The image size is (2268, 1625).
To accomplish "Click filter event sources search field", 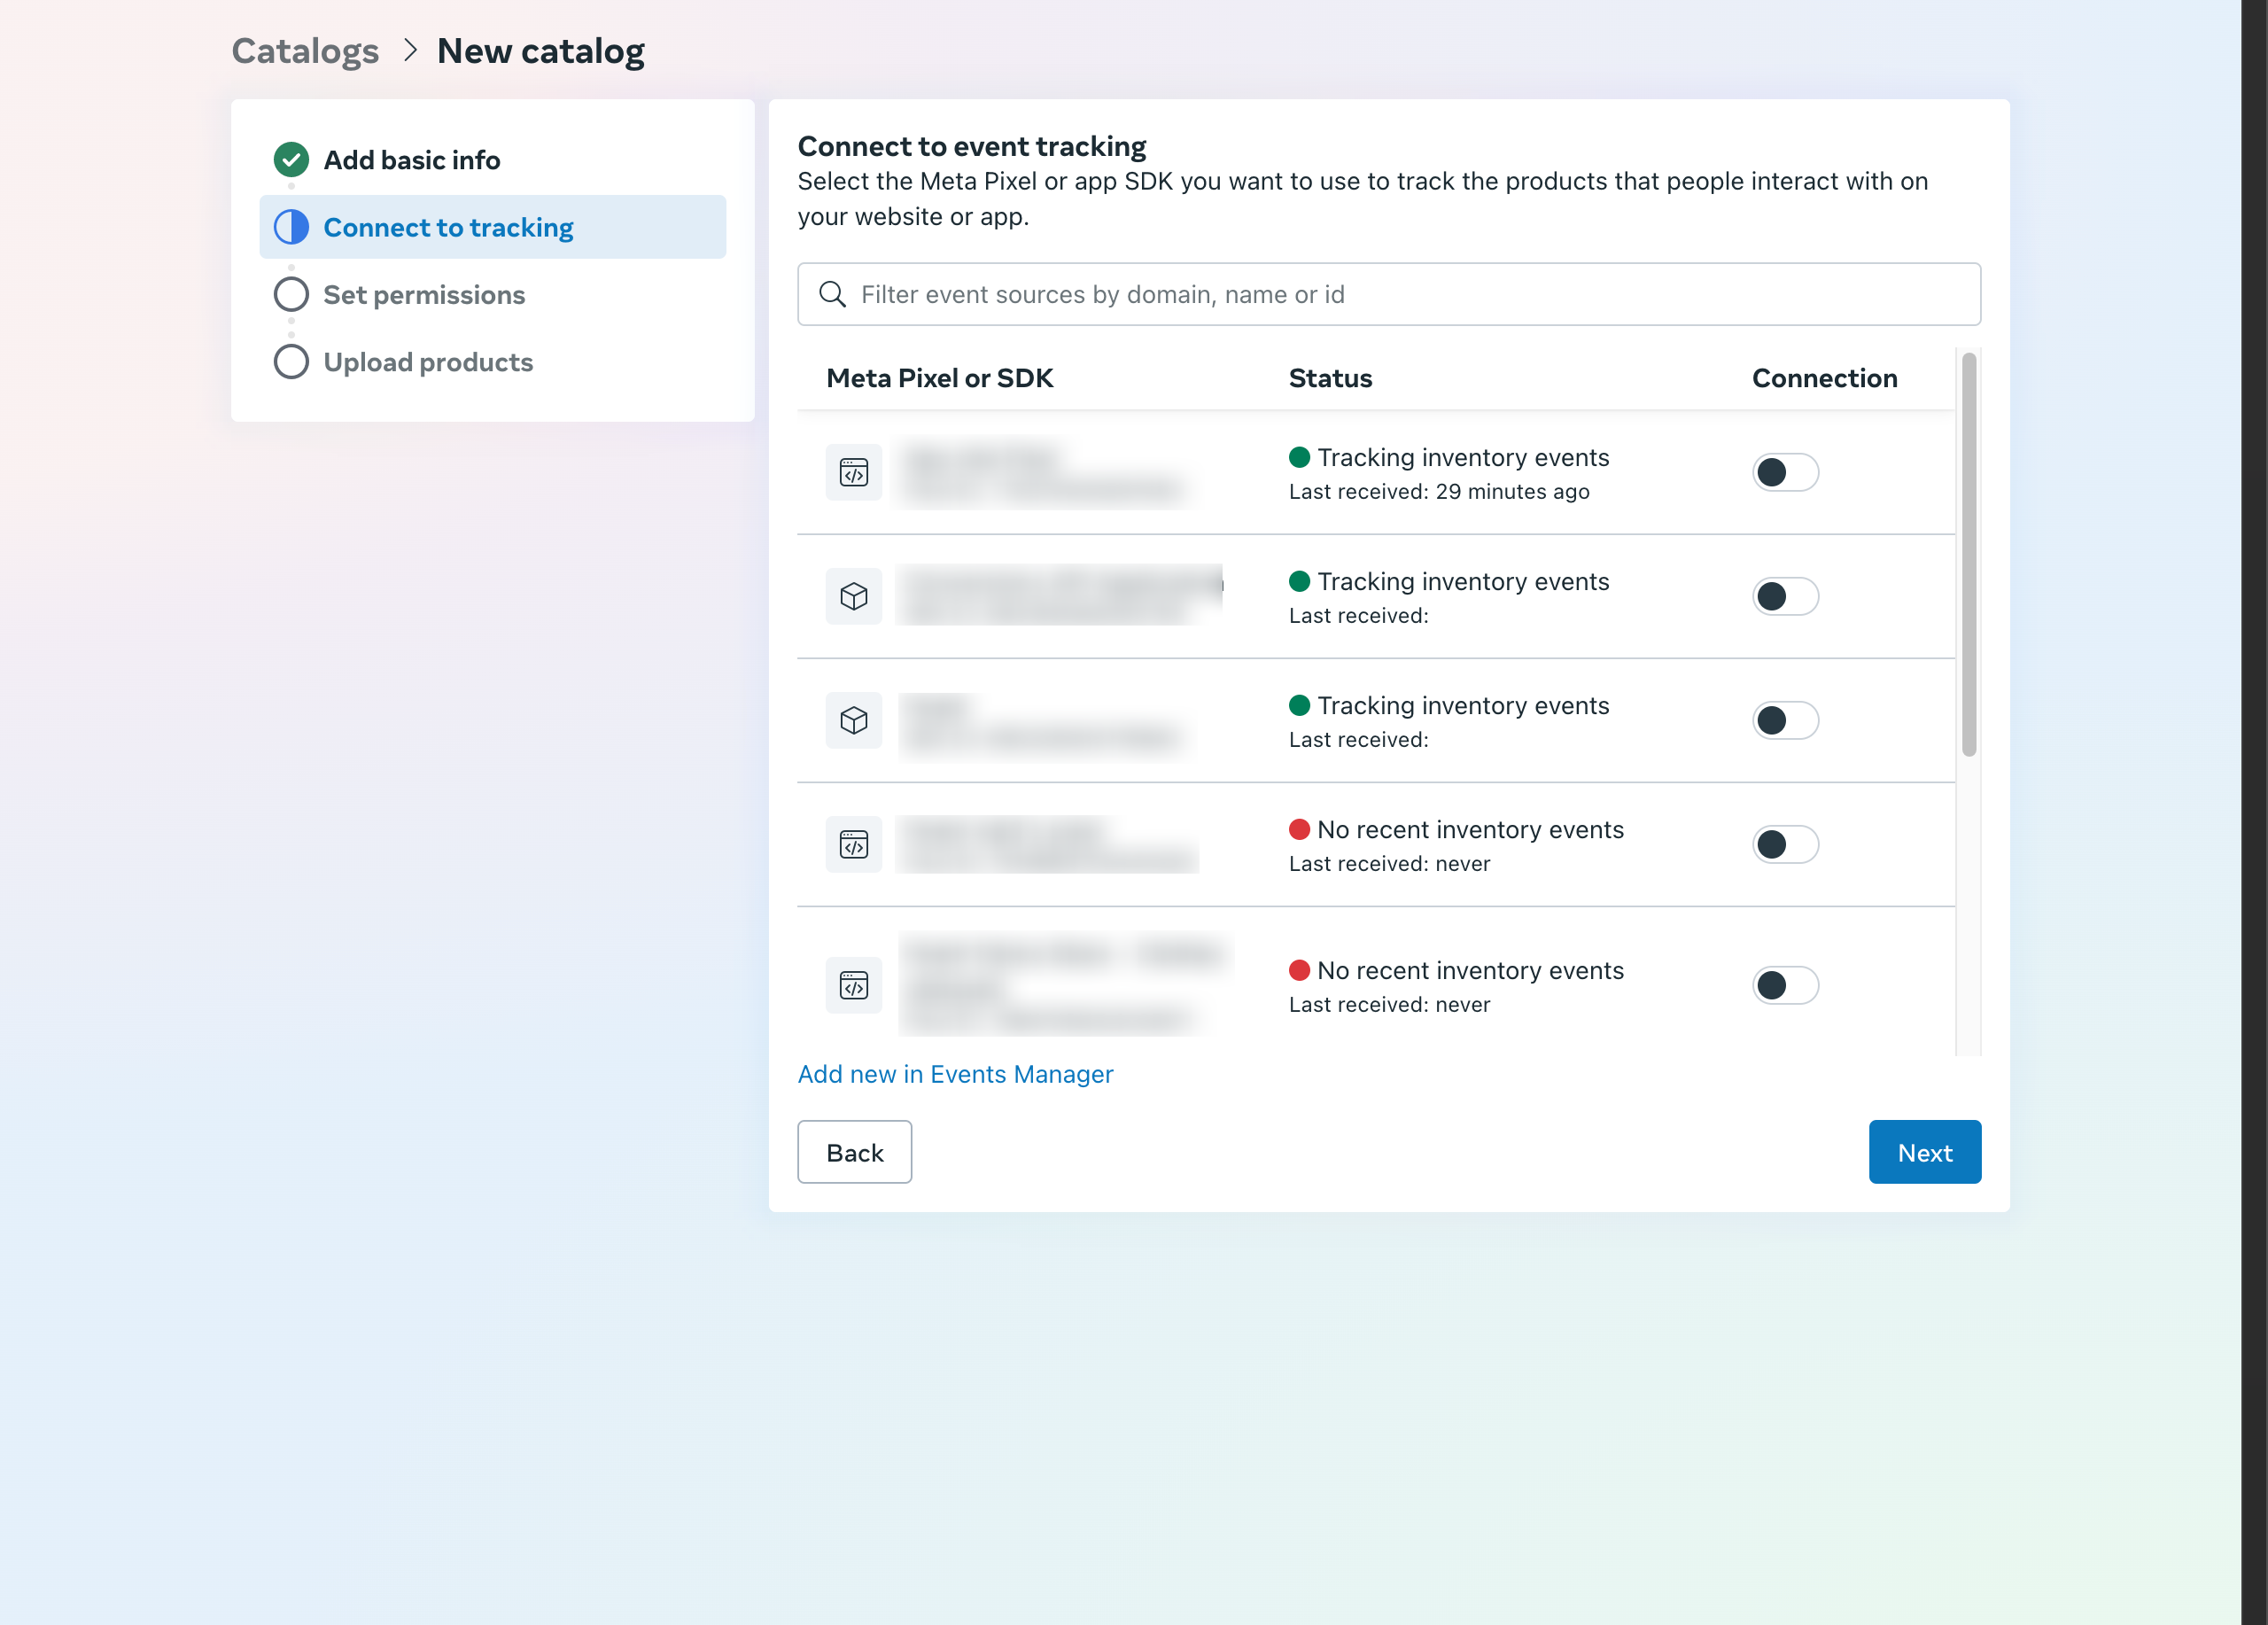I will pos(1389,293).
